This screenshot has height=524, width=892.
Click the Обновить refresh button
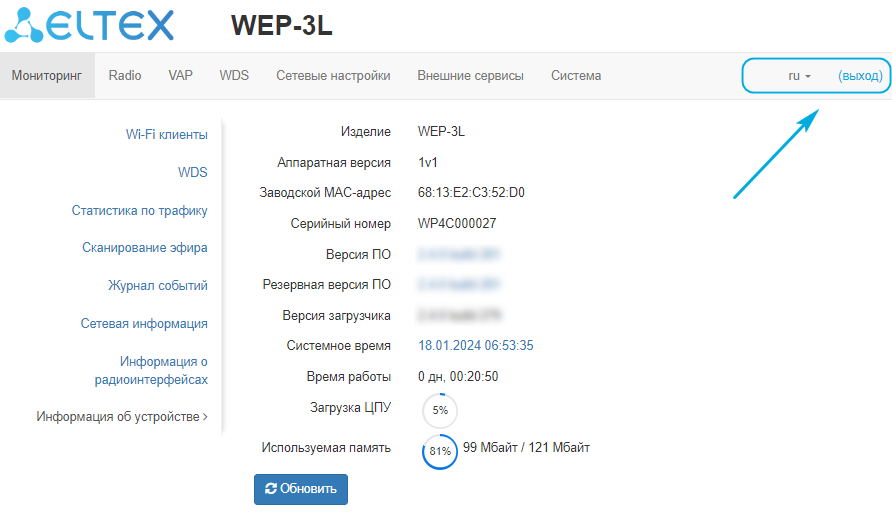click(301, 489)
